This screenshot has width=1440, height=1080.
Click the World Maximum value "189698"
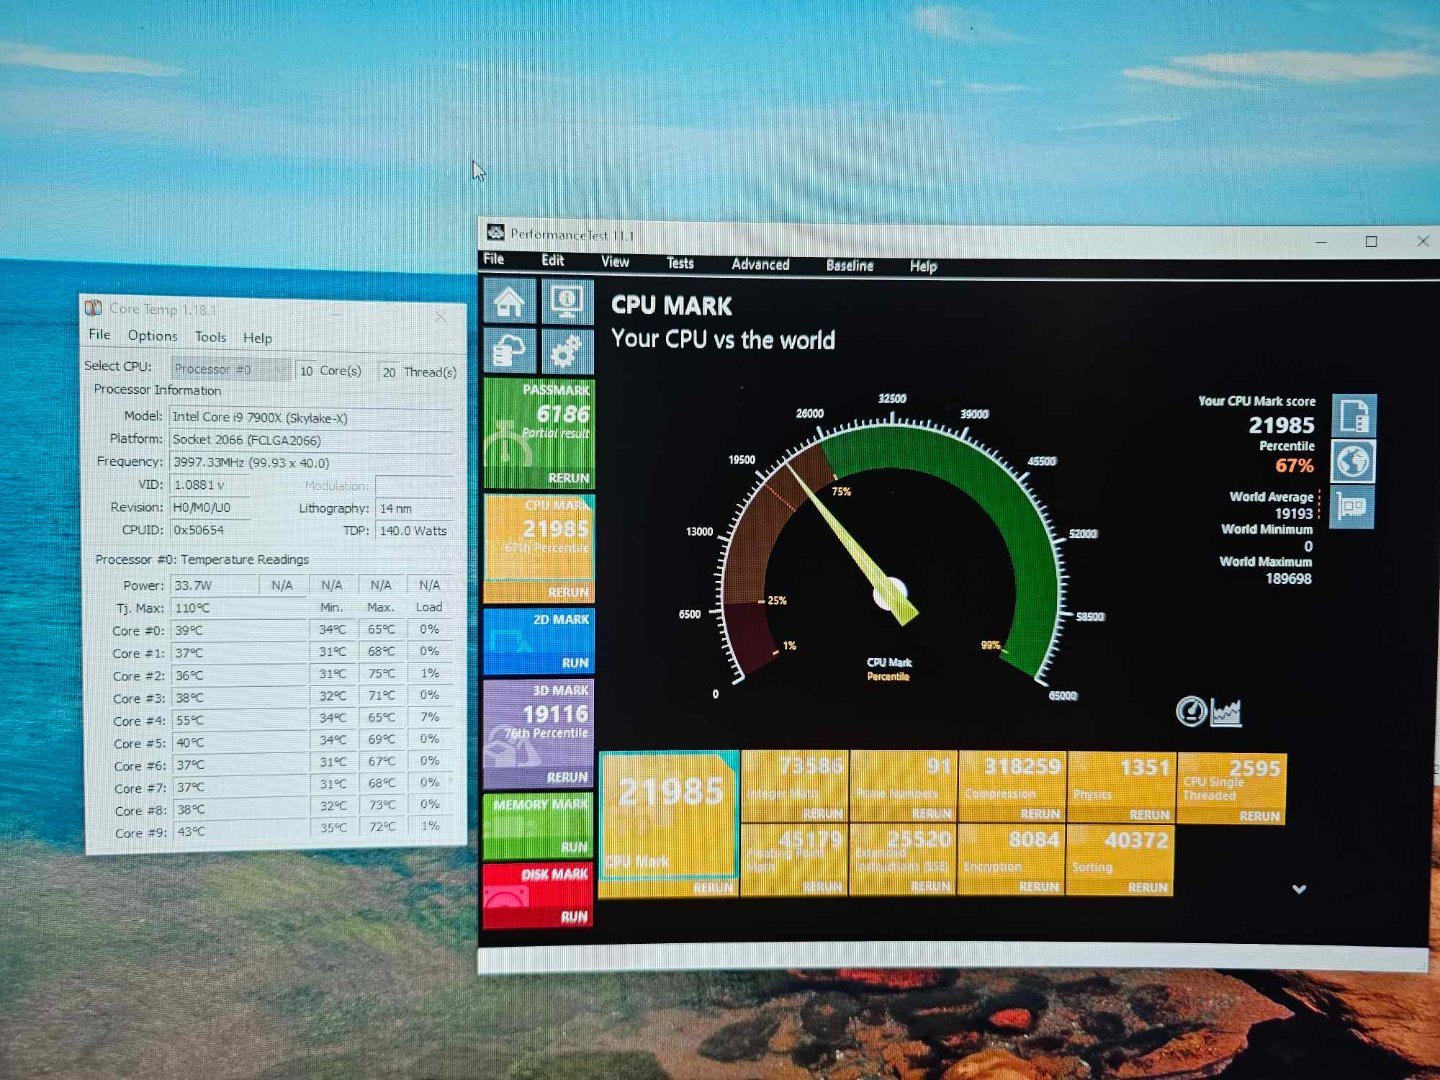tap(1288, 579)
